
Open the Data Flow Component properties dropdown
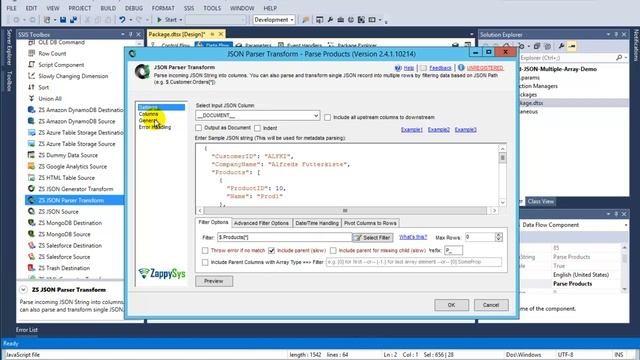[x=626, y=225]
